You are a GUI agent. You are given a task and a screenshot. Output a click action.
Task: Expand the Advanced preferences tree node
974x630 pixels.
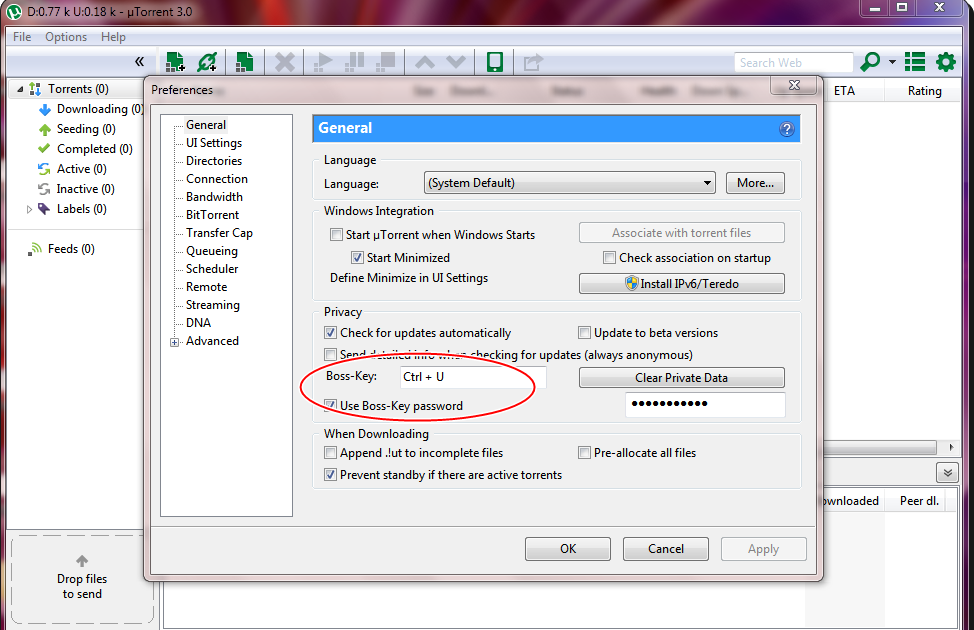[x=175, y=342]
